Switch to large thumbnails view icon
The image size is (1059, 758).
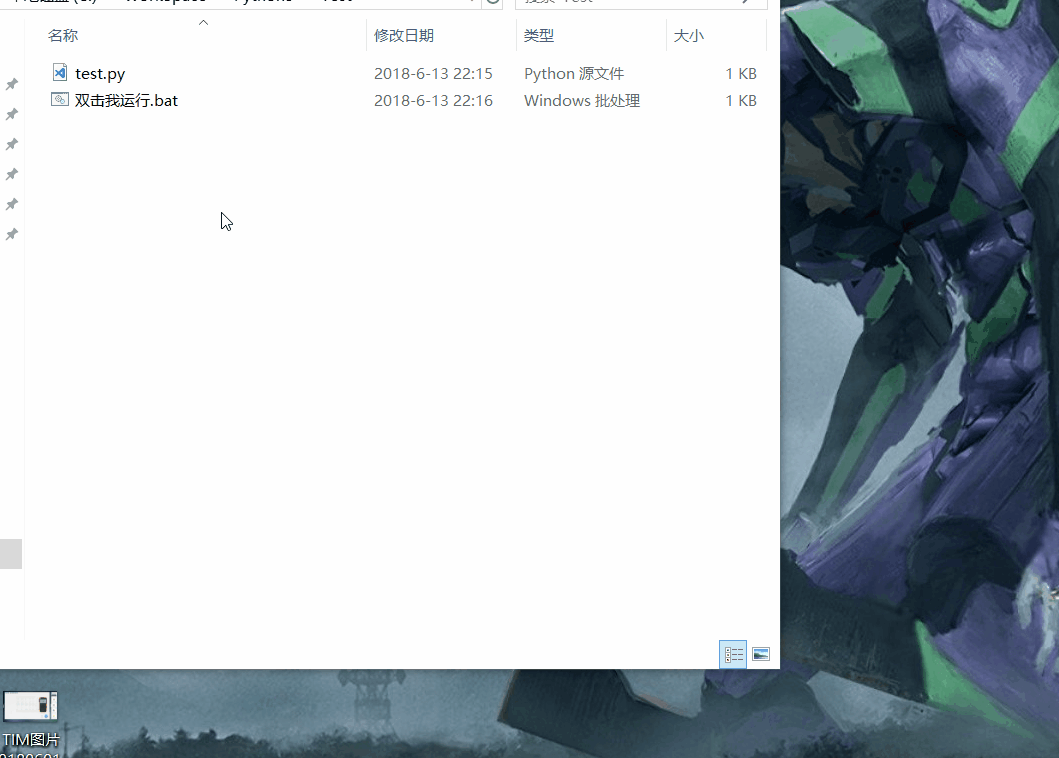761,654
